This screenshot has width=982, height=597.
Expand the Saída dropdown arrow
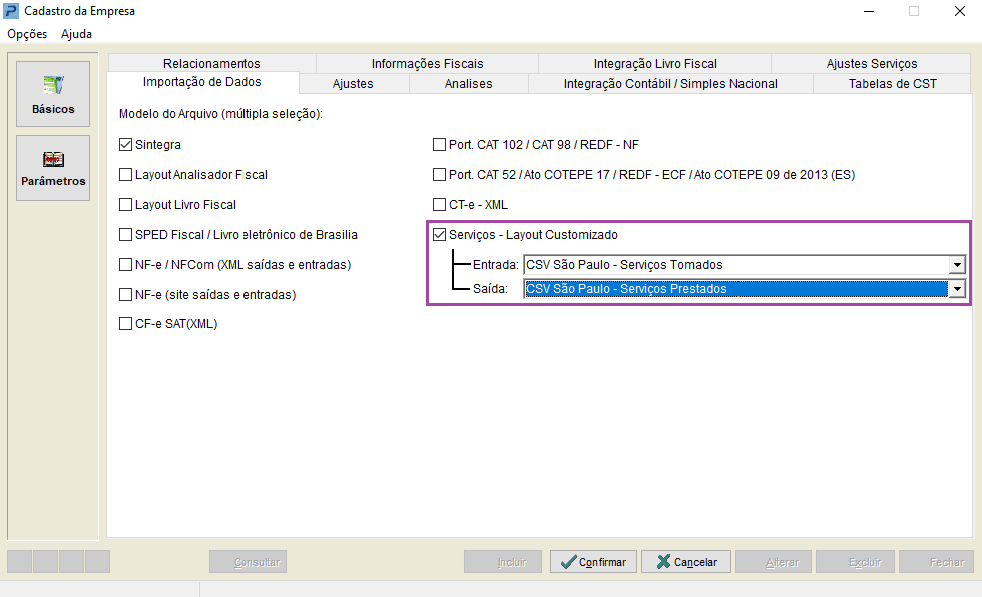957,289
